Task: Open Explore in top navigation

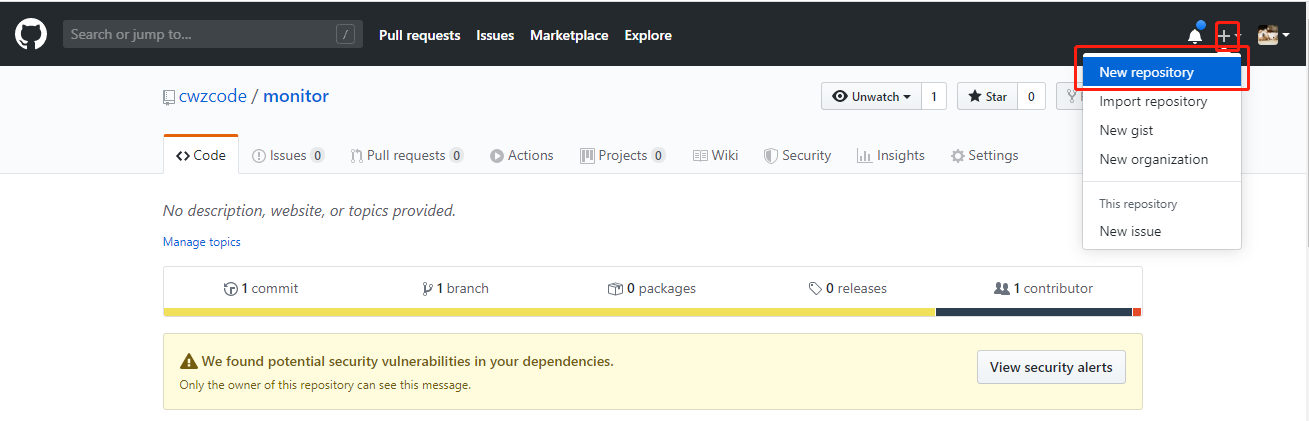Action: pyautogui.click(x=648, y=35)
